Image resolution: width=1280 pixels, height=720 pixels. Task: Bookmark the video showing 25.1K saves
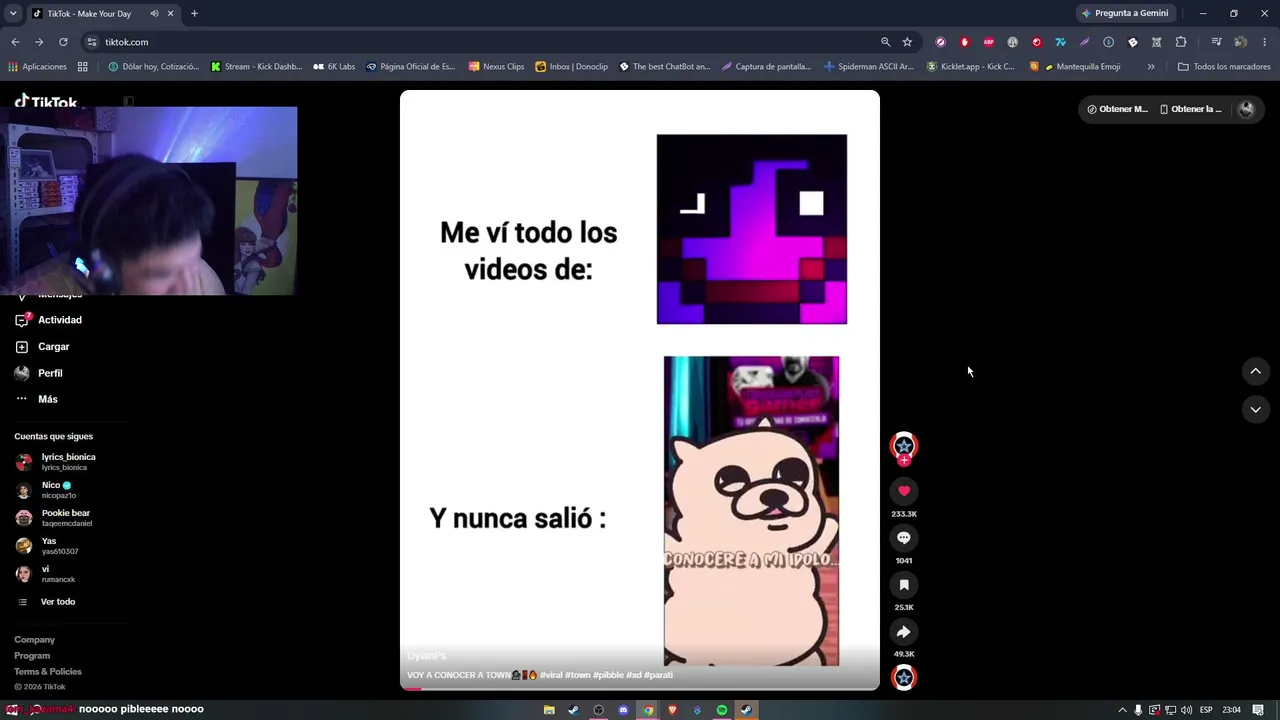[904, 585]
